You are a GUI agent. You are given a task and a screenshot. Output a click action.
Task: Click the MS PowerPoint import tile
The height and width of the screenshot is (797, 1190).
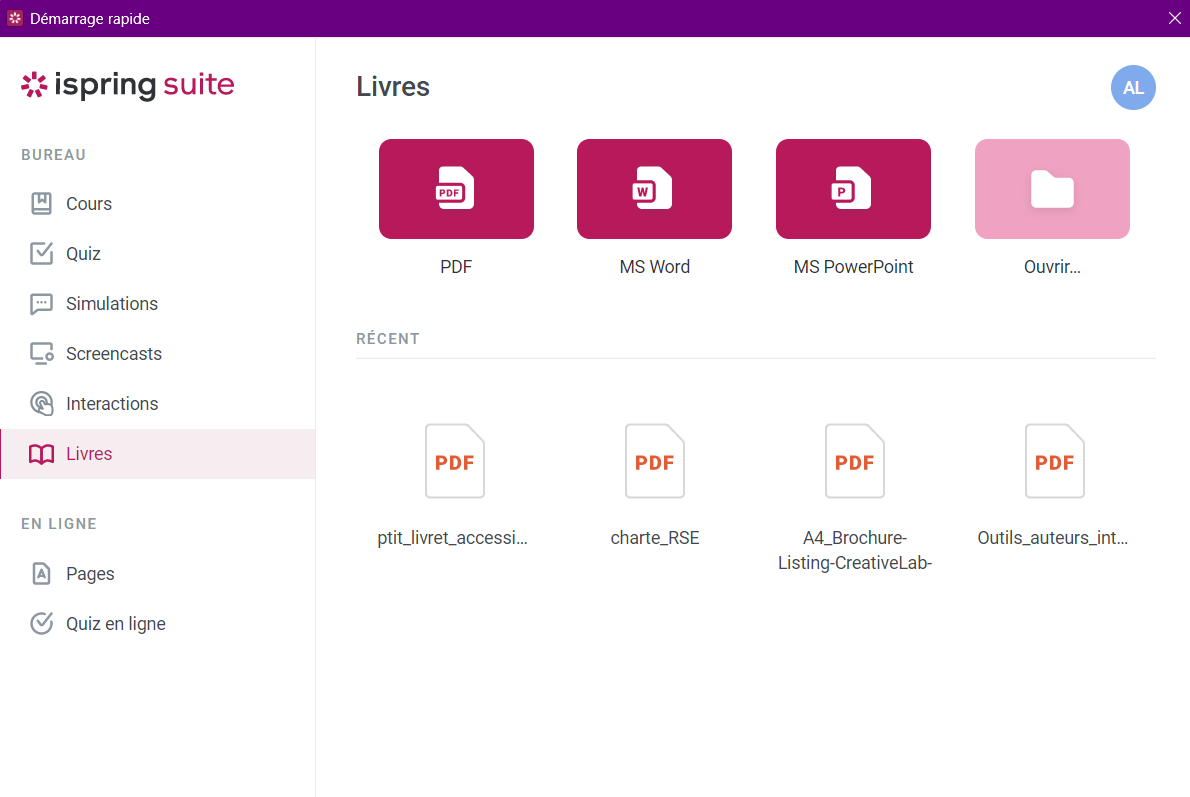pos(853,189)
